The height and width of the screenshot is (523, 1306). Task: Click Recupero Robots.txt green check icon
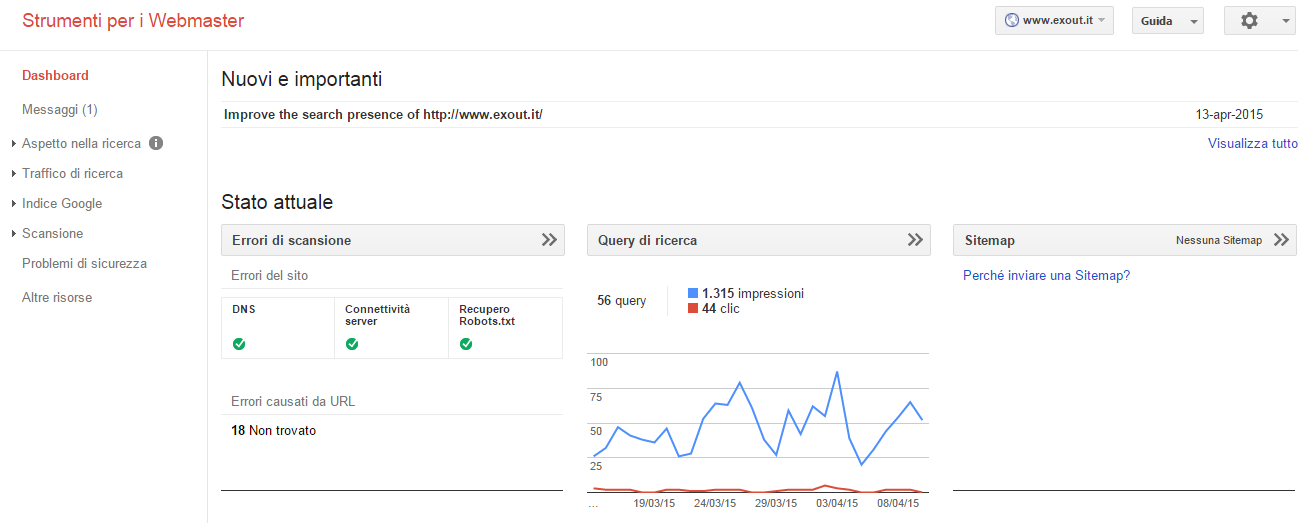coord(466,344)
